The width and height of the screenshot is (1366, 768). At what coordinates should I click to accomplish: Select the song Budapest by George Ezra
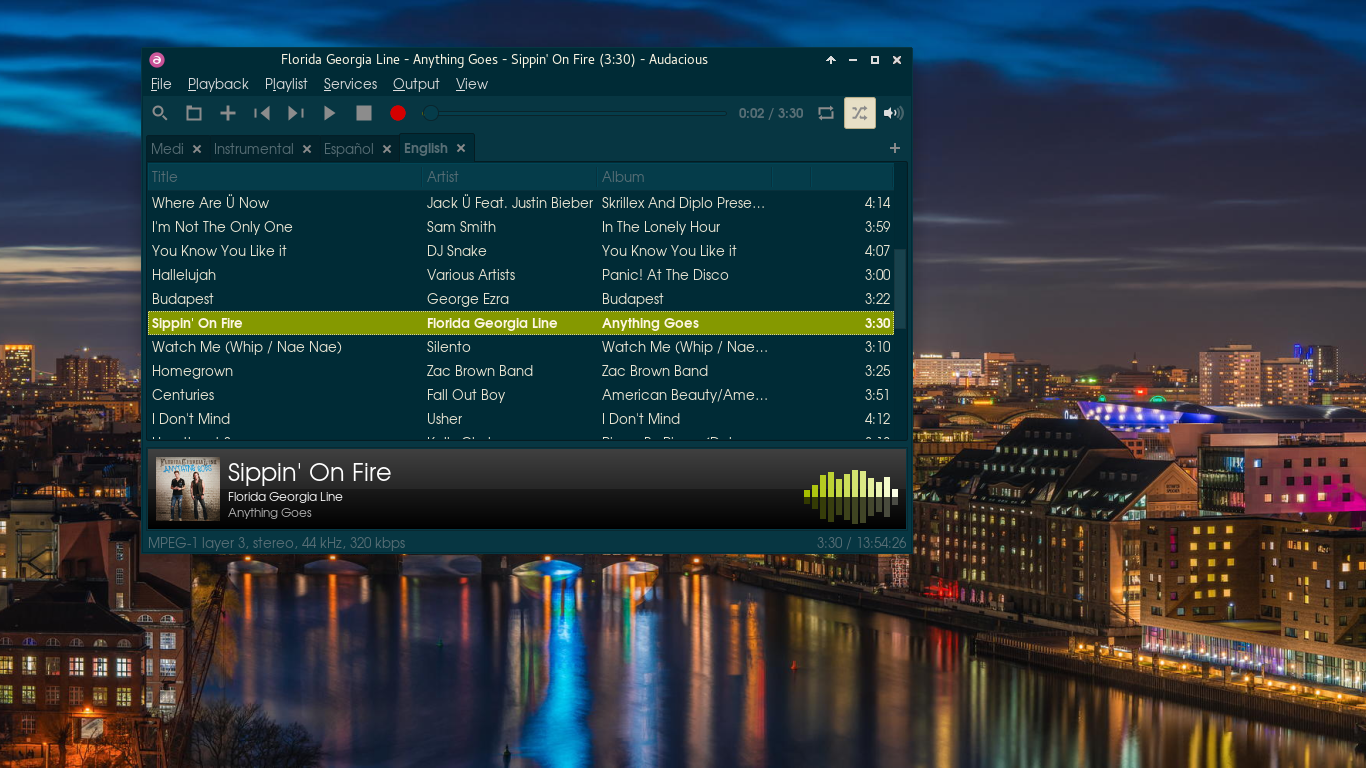coord(300,299)
